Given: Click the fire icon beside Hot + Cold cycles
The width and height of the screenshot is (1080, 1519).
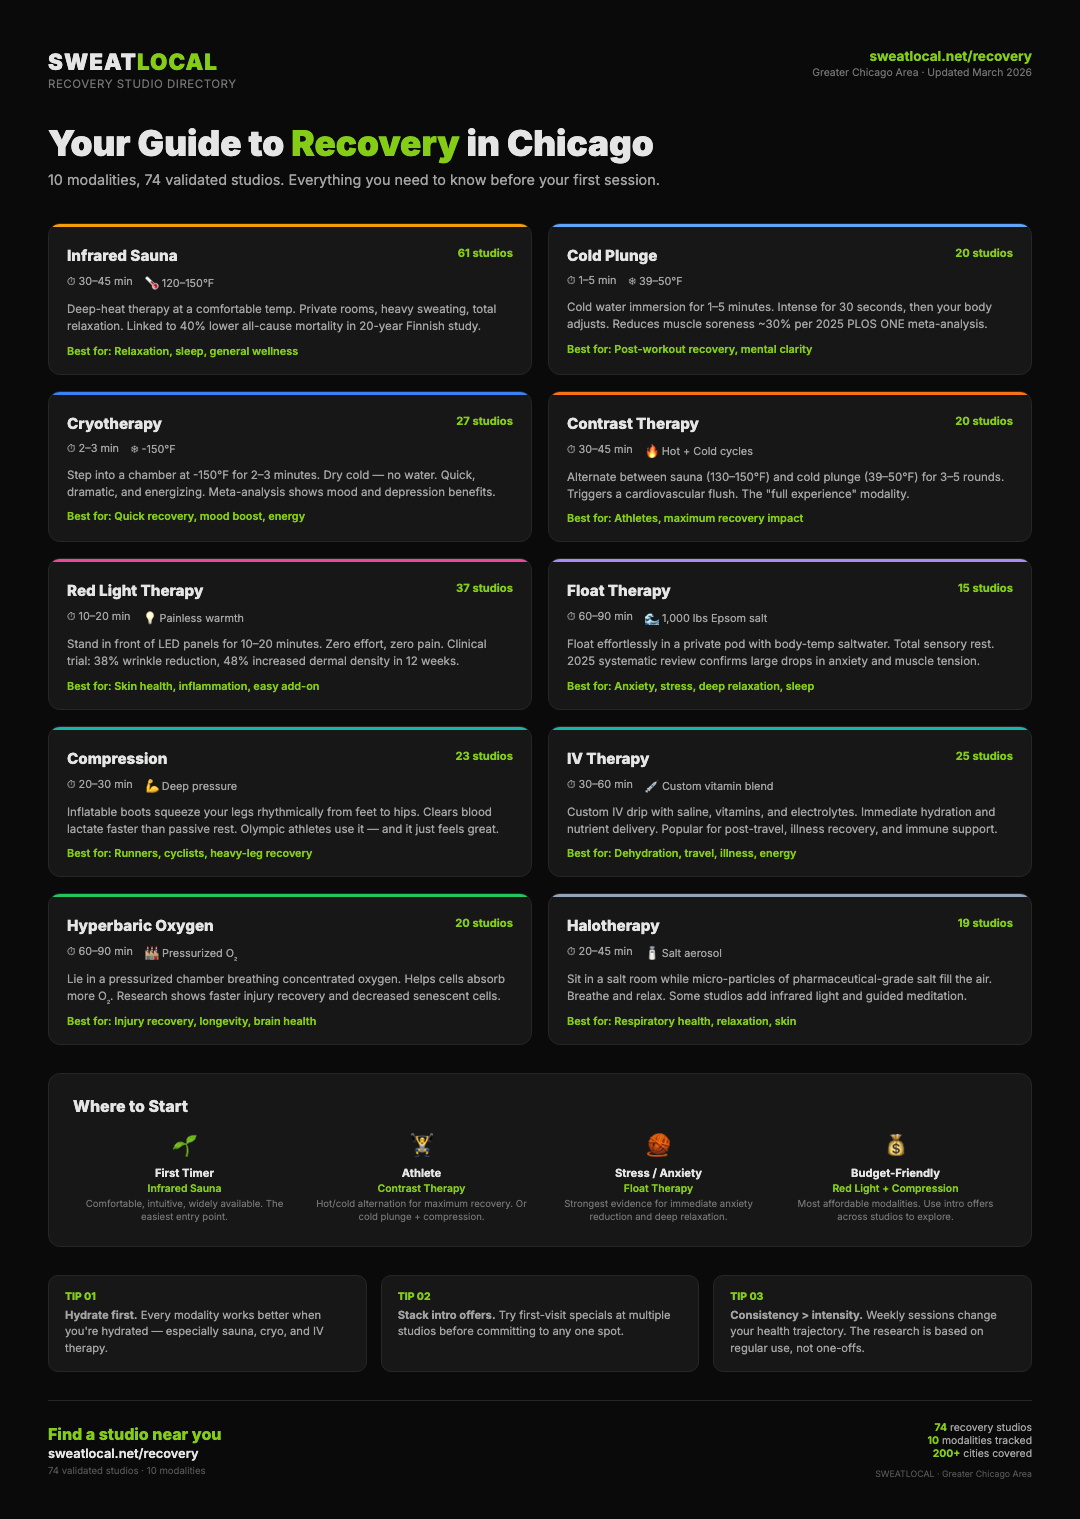Looking at the screenshot, I should [652, 451].
